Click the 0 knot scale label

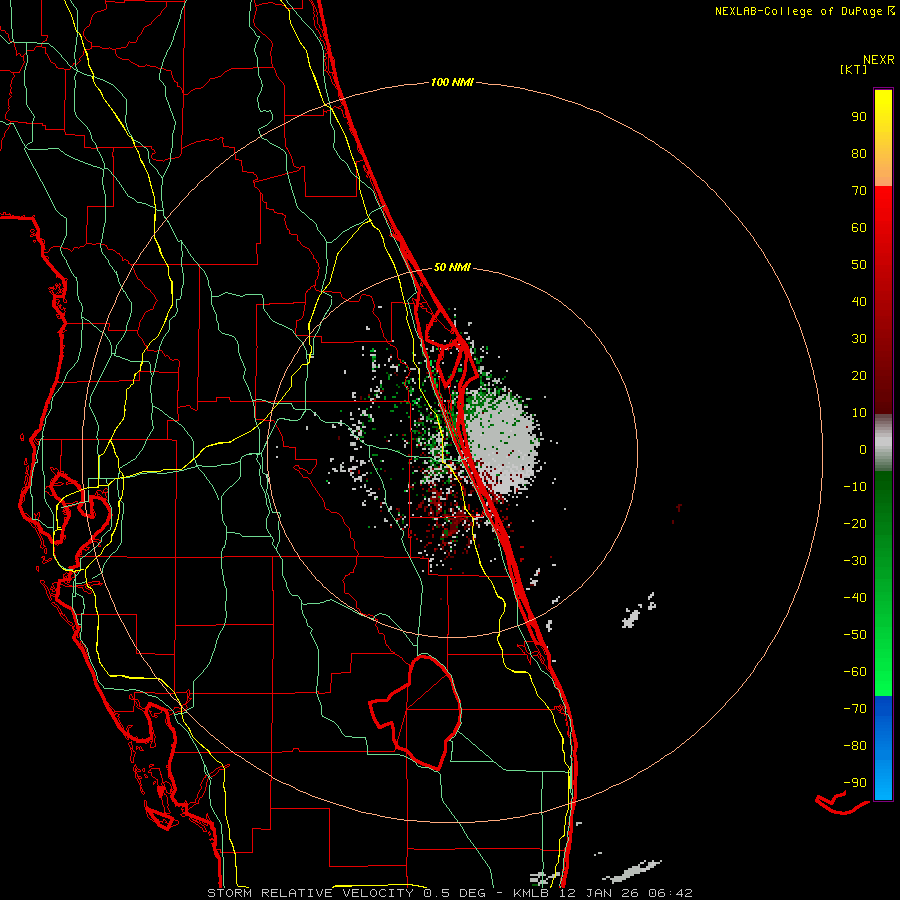coord(863,450)
